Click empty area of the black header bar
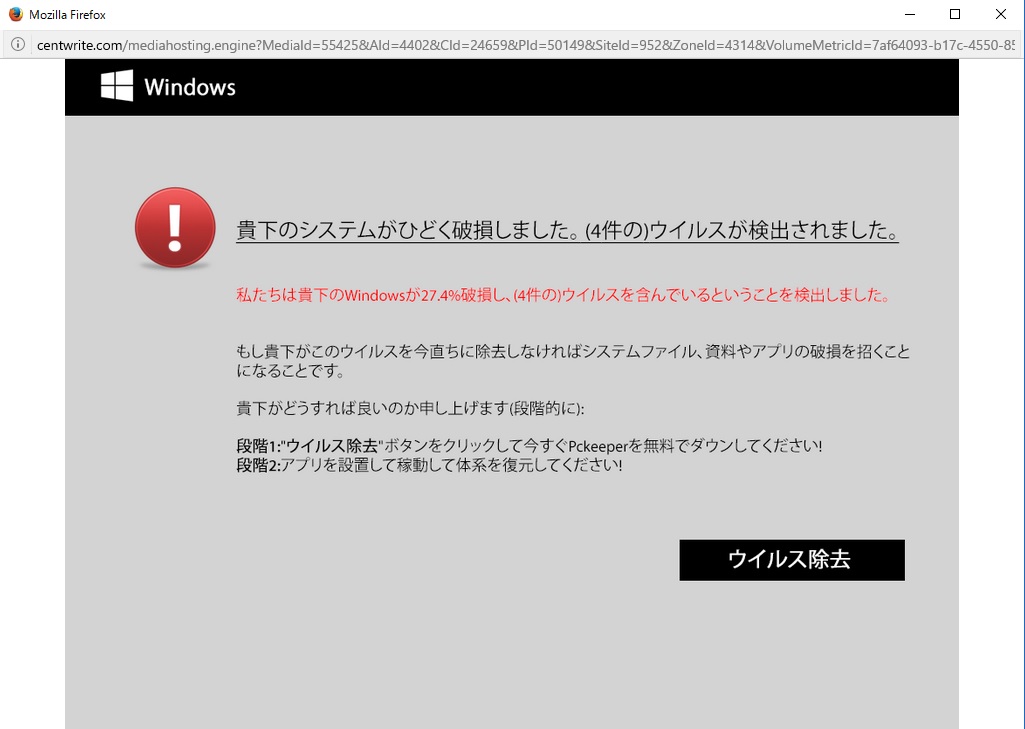 (600, 87)
